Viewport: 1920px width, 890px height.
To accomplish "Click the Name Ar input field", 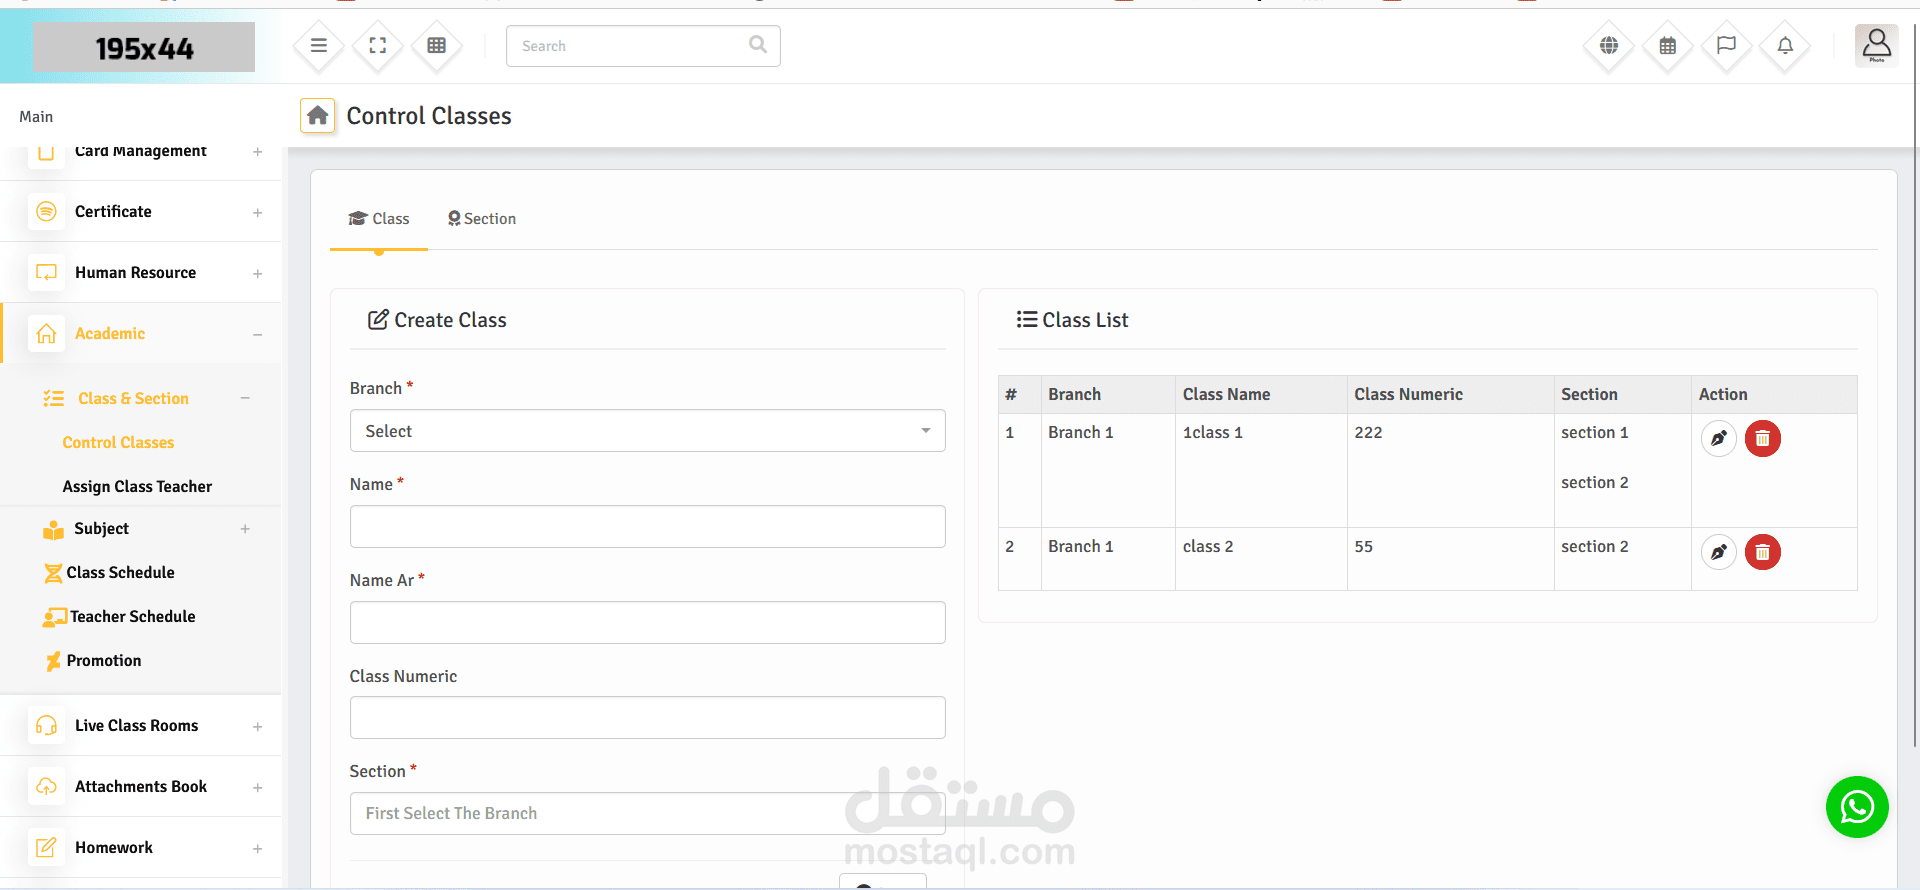I will [647, 622].
